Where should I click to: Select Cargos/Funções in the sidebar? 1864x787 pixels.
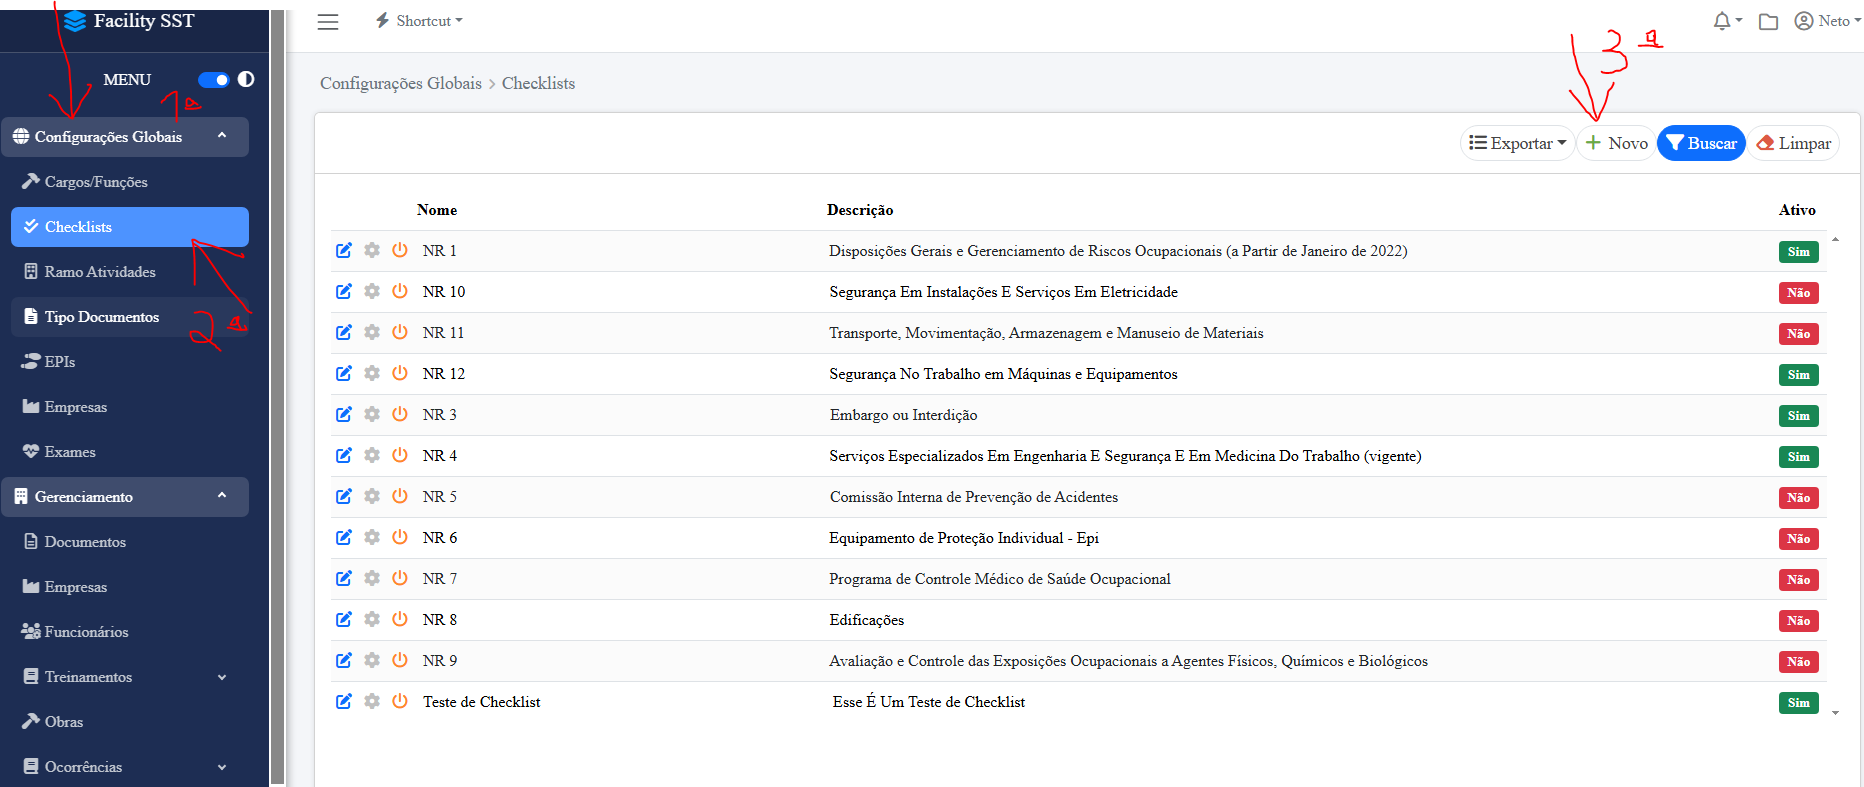pos(96,182)
